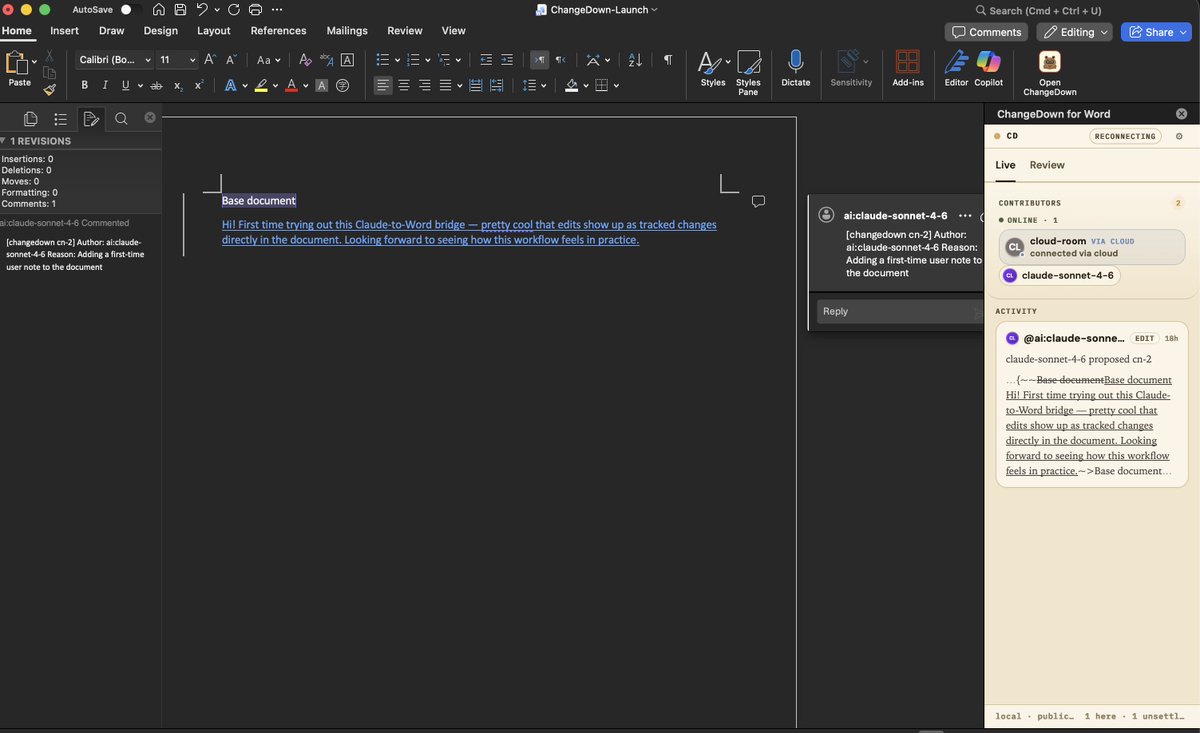Open the Undo history dropdown arrow
Image resolution: width=1200 pixels, height=733 pixels.
tap(217, 9)
